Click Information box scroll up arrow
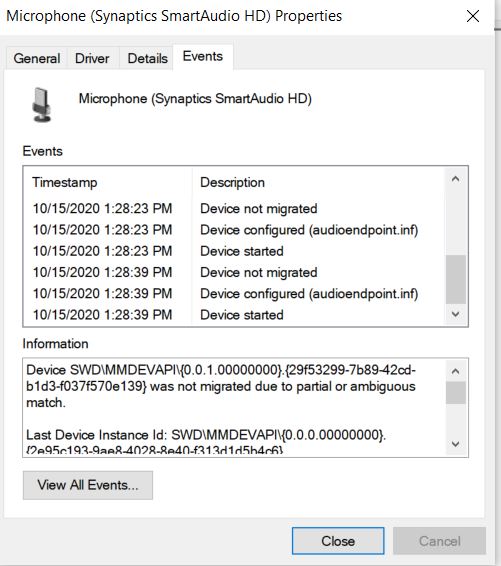This screenshot has width=501, height=566. pyautogui.click(x=456, y=371)
